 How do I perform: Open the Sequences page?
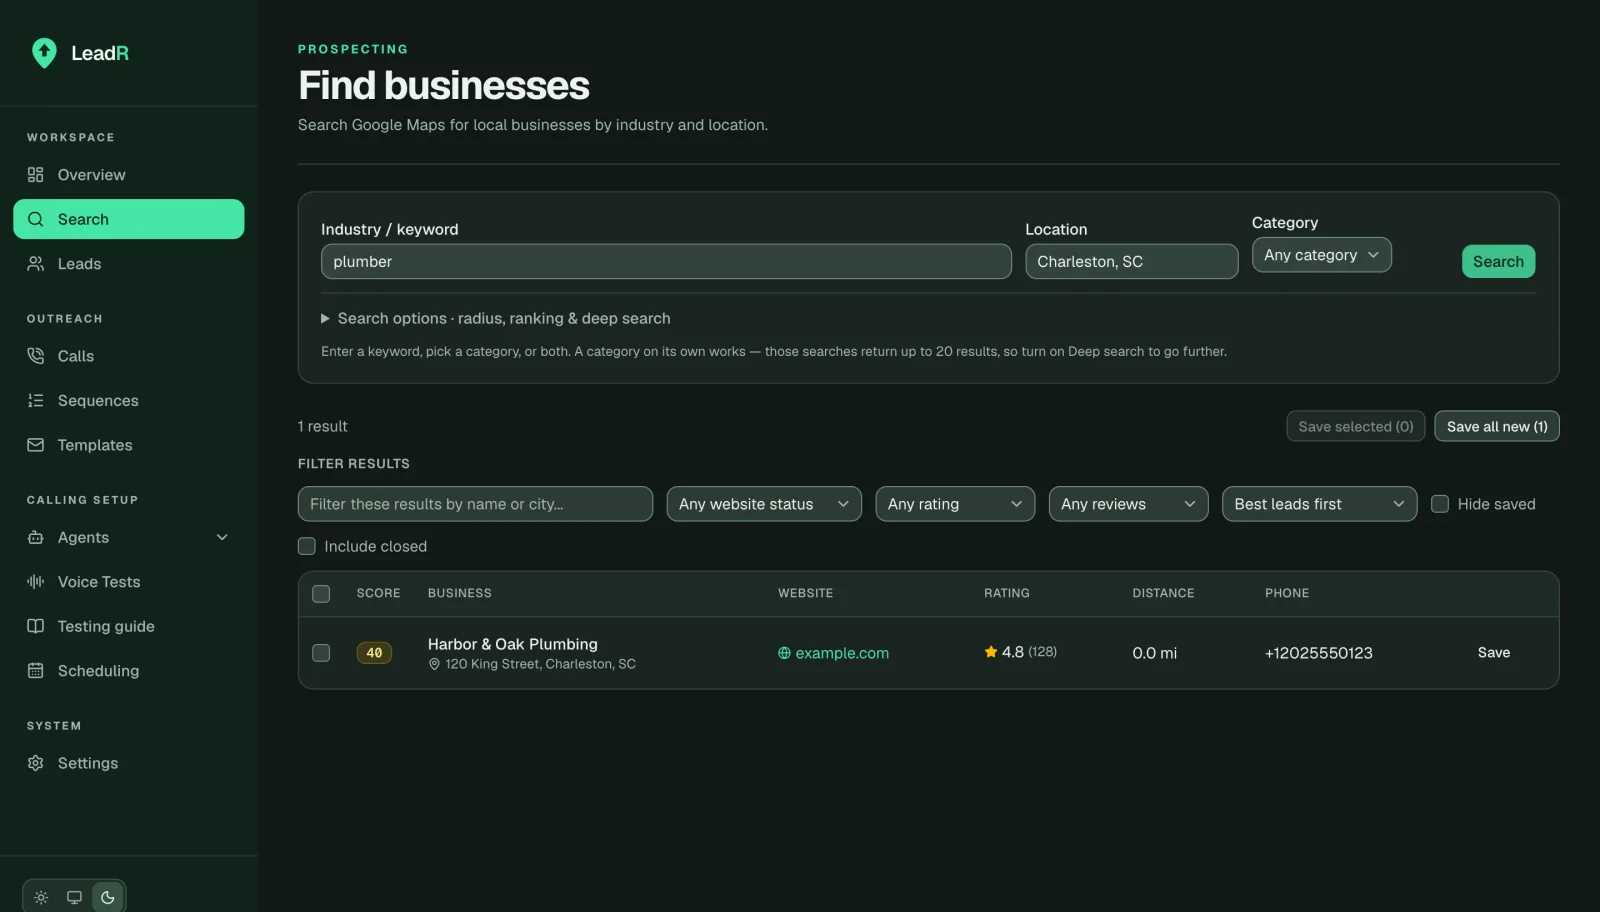point(128,401)
